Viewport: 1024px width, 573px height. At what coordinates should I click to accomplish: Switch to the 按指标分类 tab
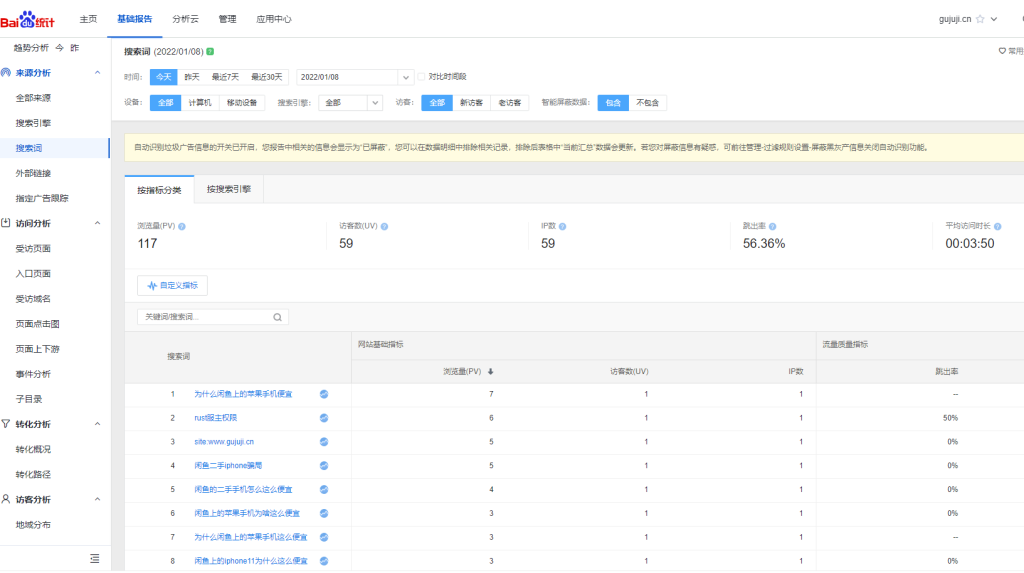point(159,190)
